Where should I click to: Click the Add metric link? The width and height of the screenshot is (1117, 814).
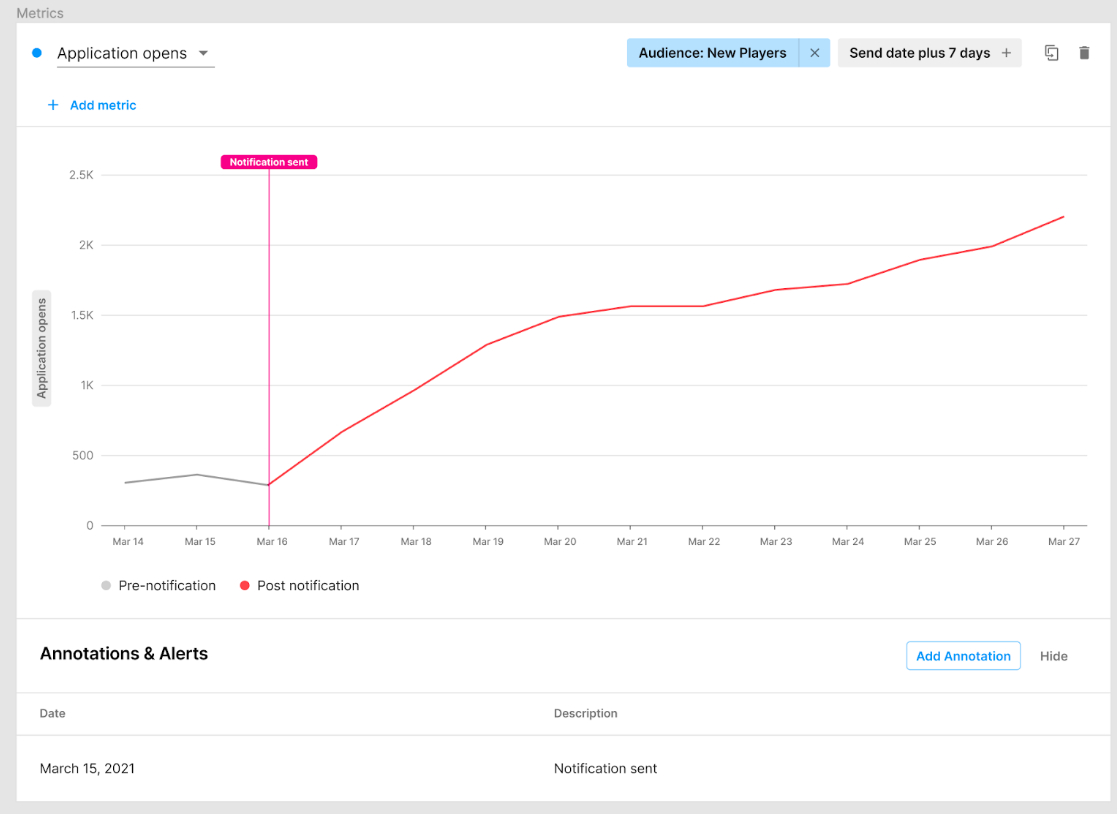coord(103,105)
